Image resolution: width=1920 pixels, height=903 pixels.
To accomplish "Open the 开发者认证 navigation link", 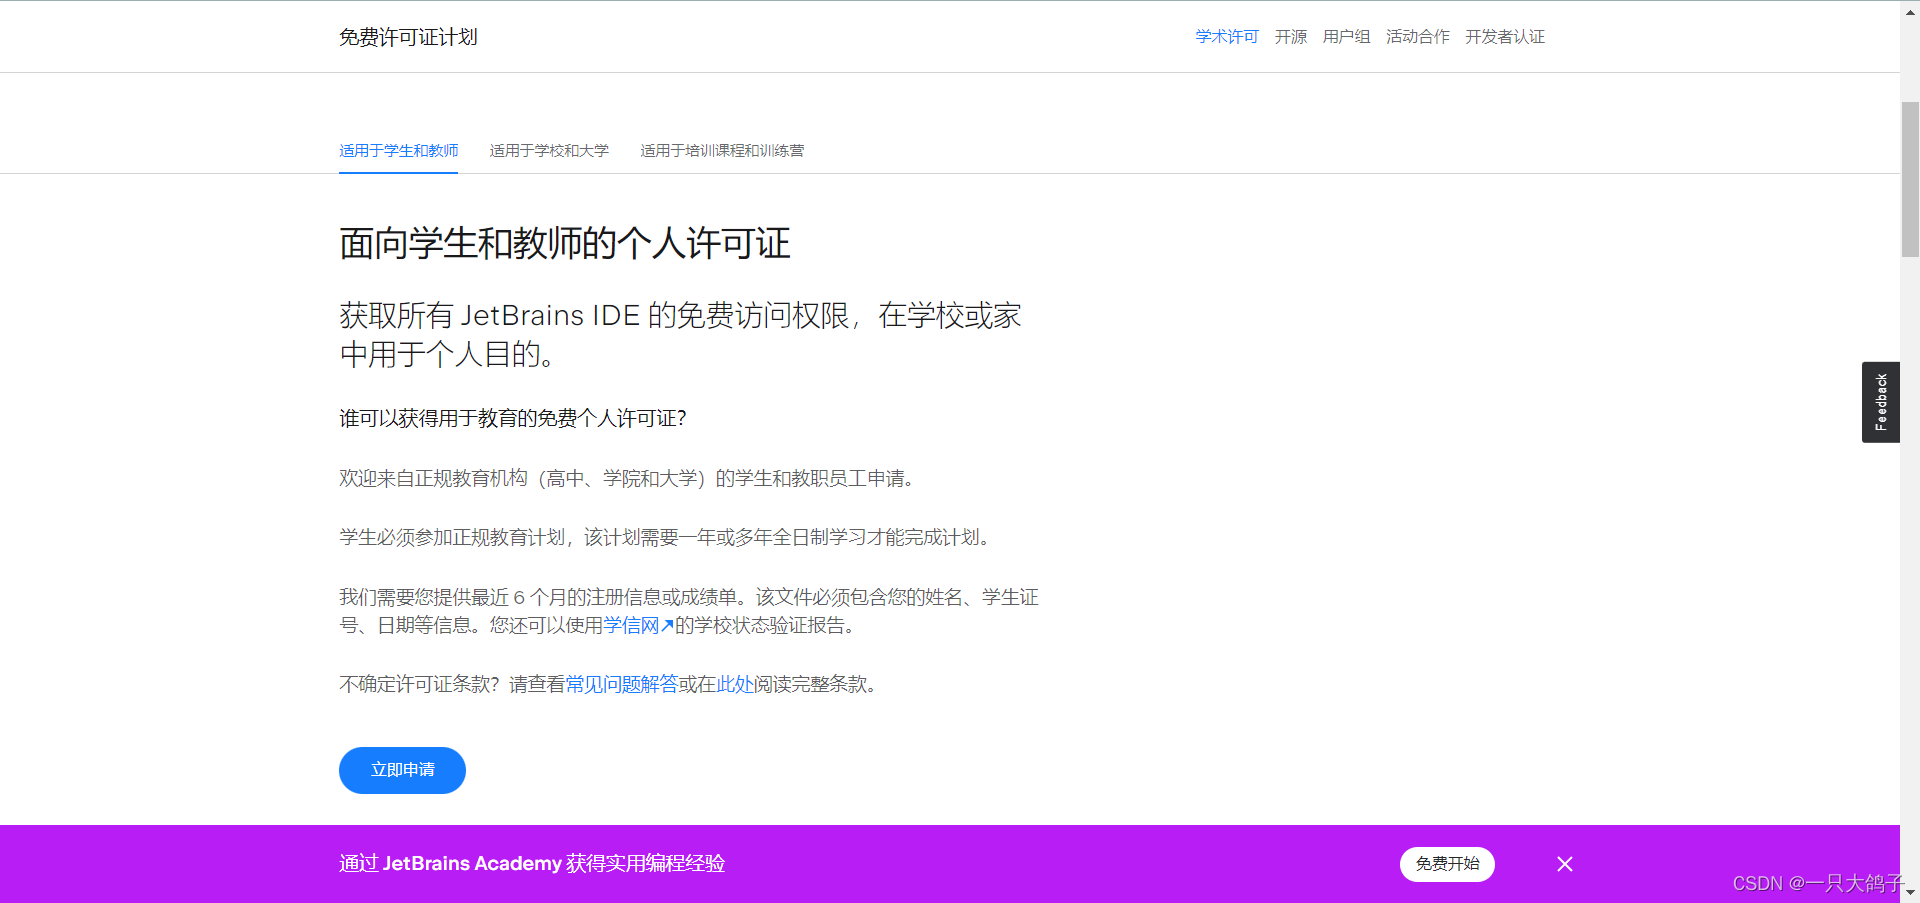I will click(1504, 36).
